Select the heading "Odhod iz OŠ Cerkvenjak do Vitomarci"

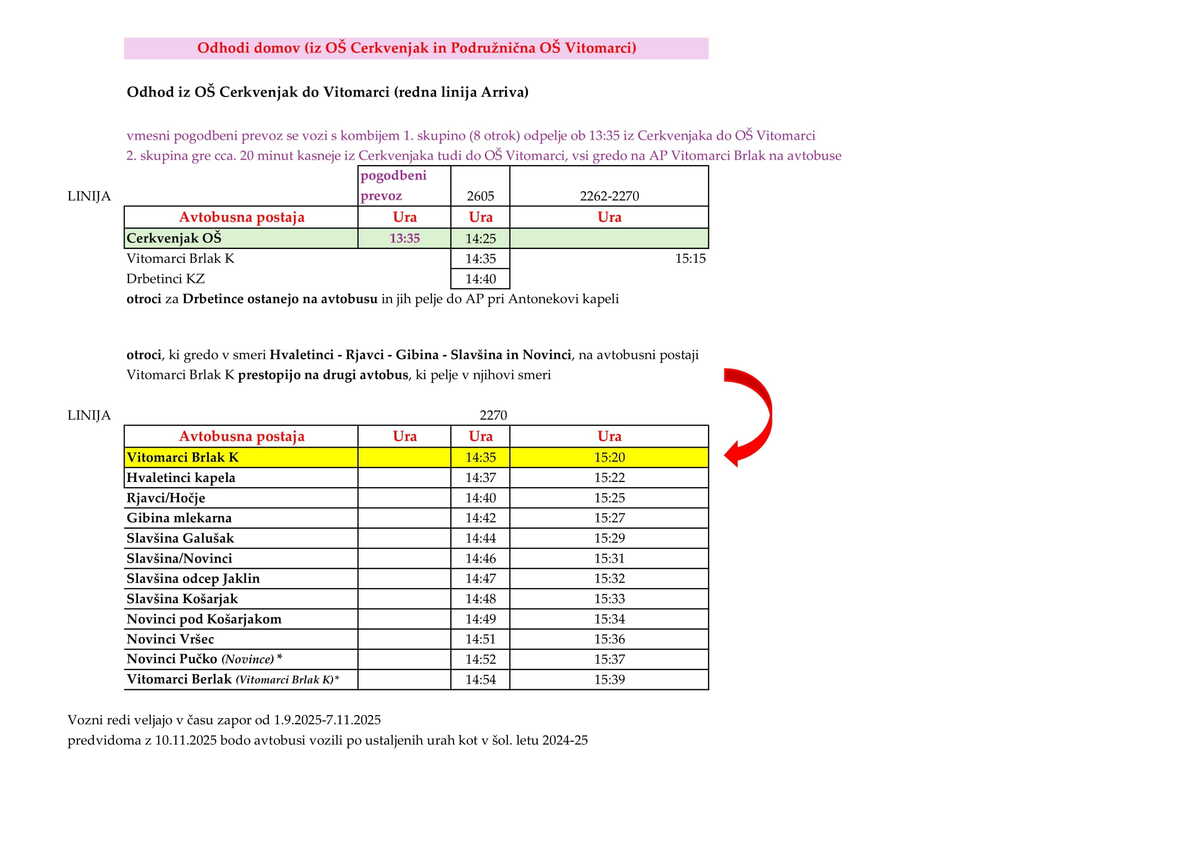point(327,92)
